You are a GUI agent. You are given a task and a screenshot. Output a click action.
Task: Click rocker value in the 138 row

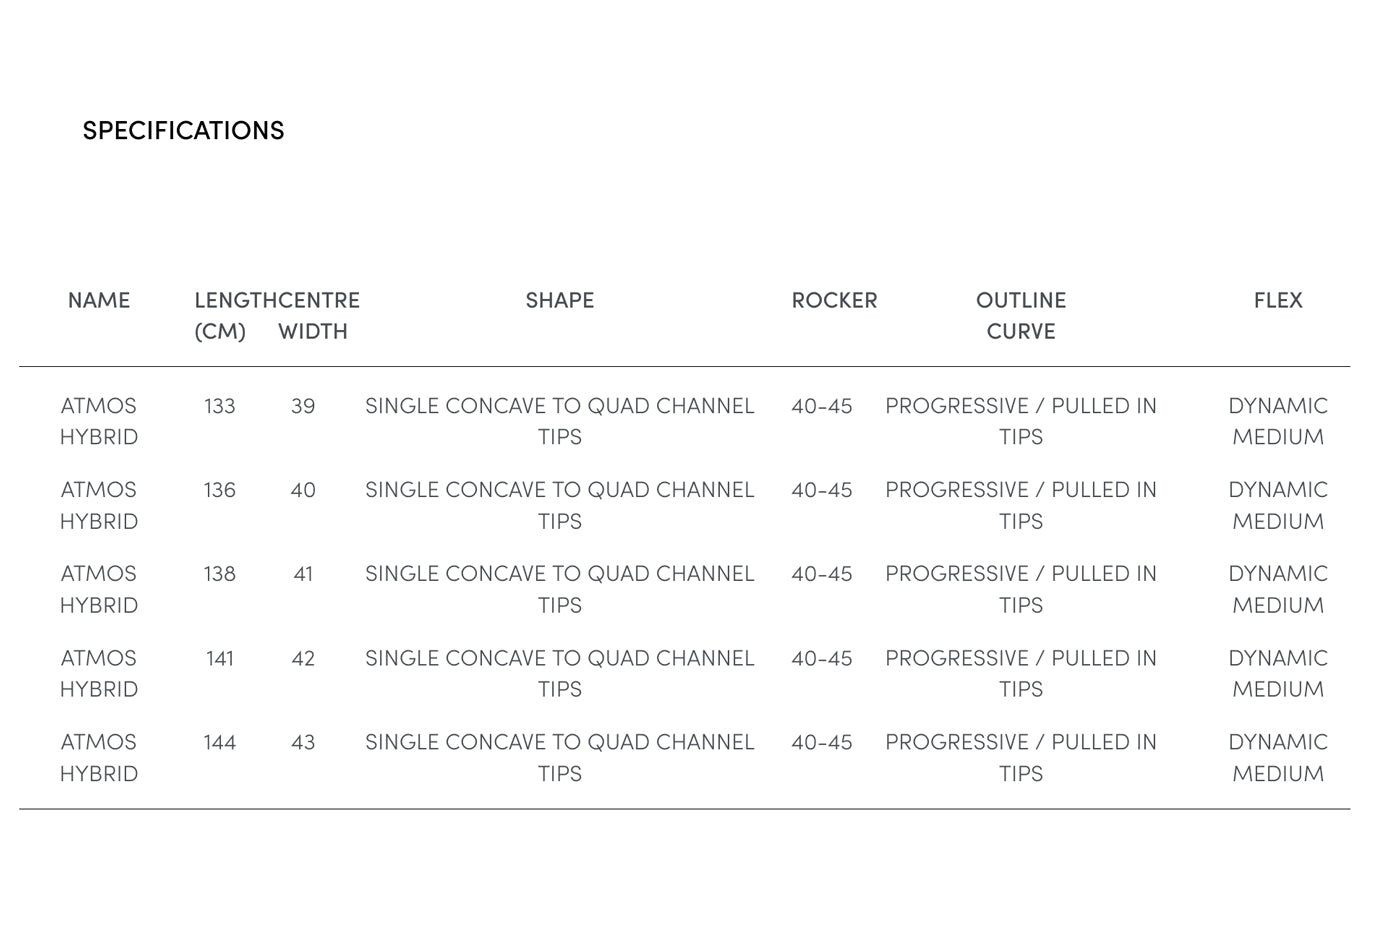coord(822,574)
